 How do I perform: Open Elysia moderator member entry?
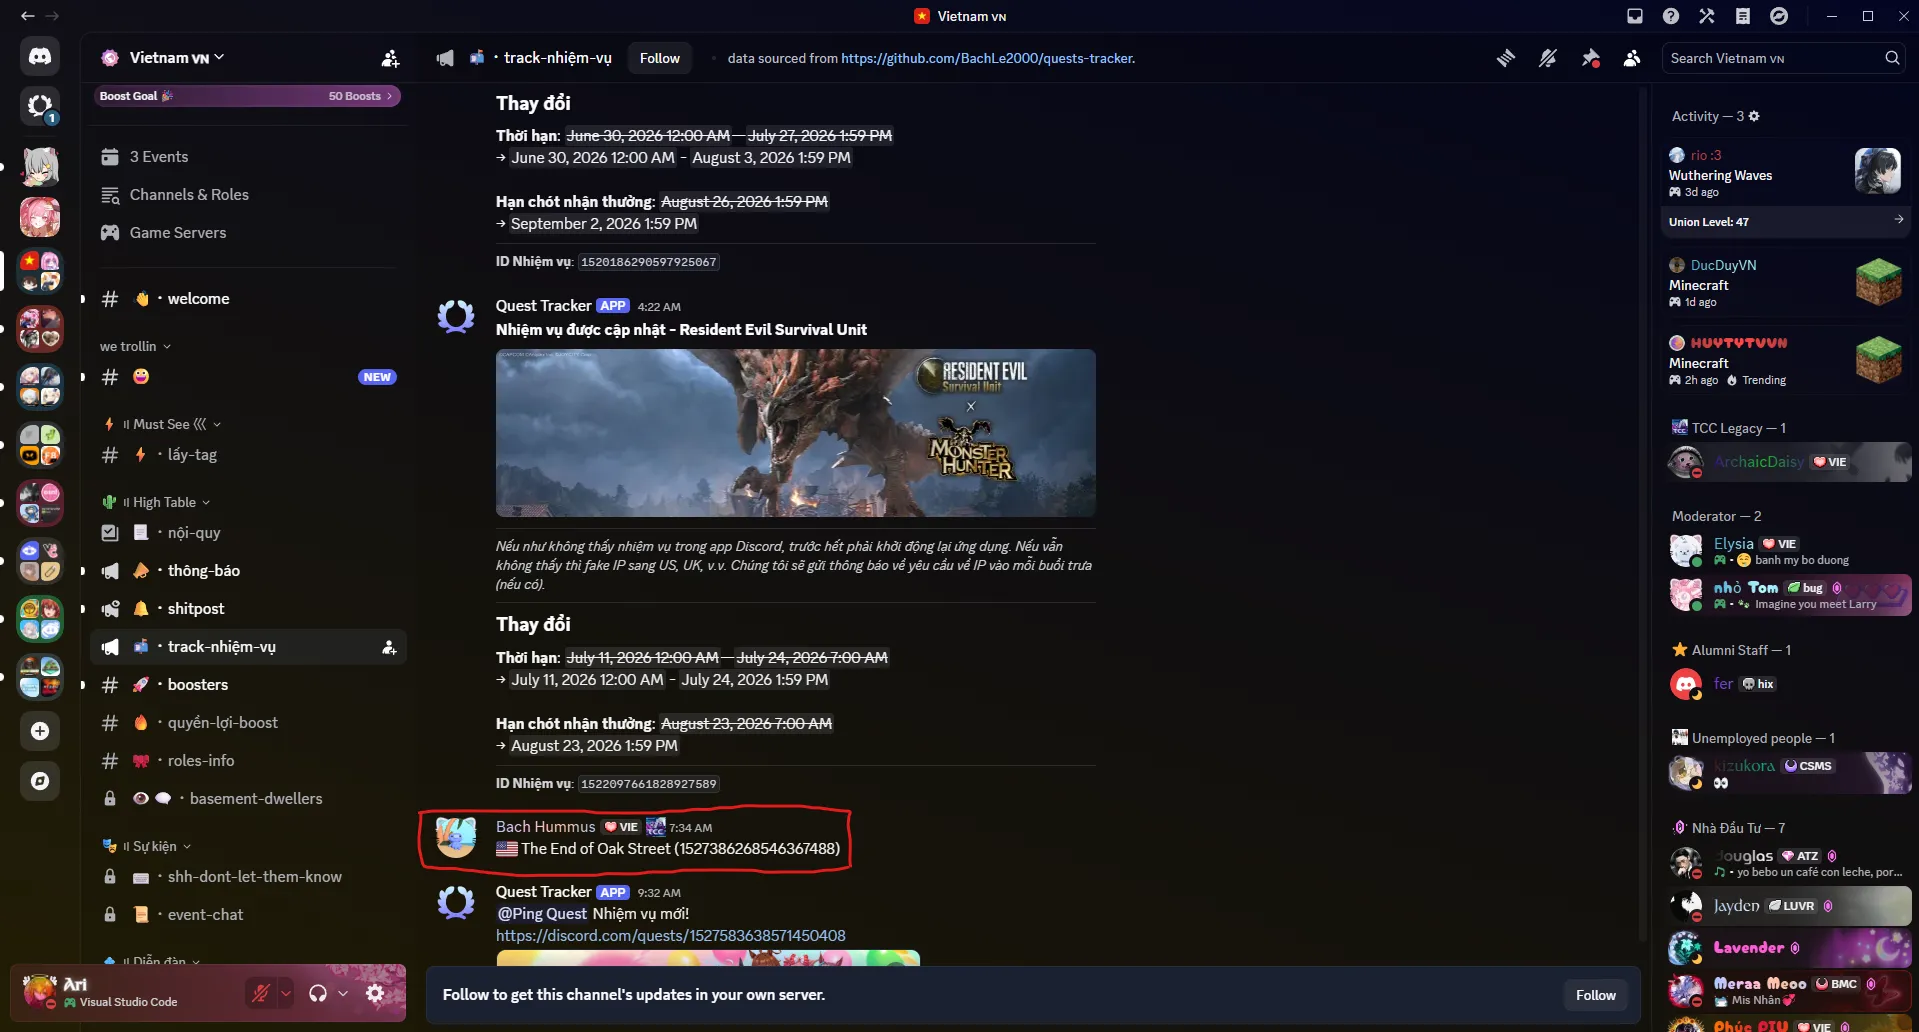[1789, 550]
